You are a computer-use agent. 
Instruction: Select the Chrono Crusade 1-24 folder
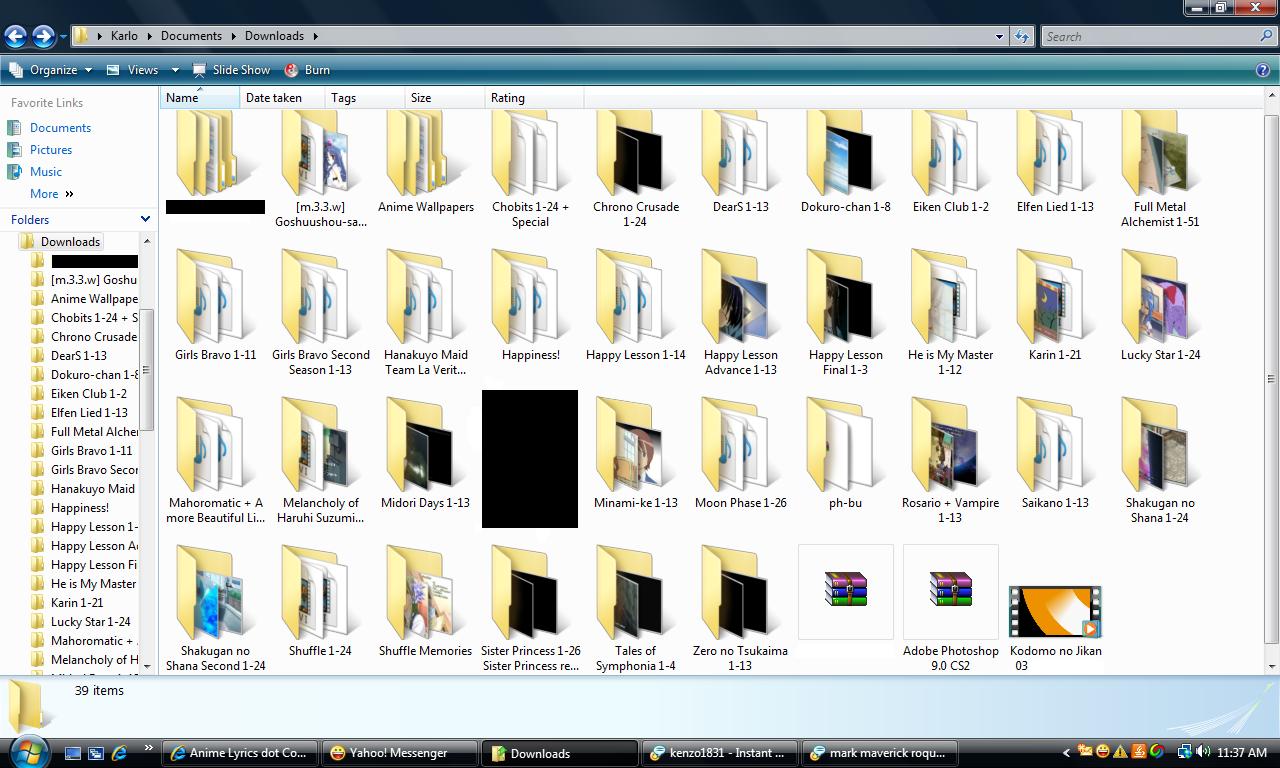pos(635,169)
